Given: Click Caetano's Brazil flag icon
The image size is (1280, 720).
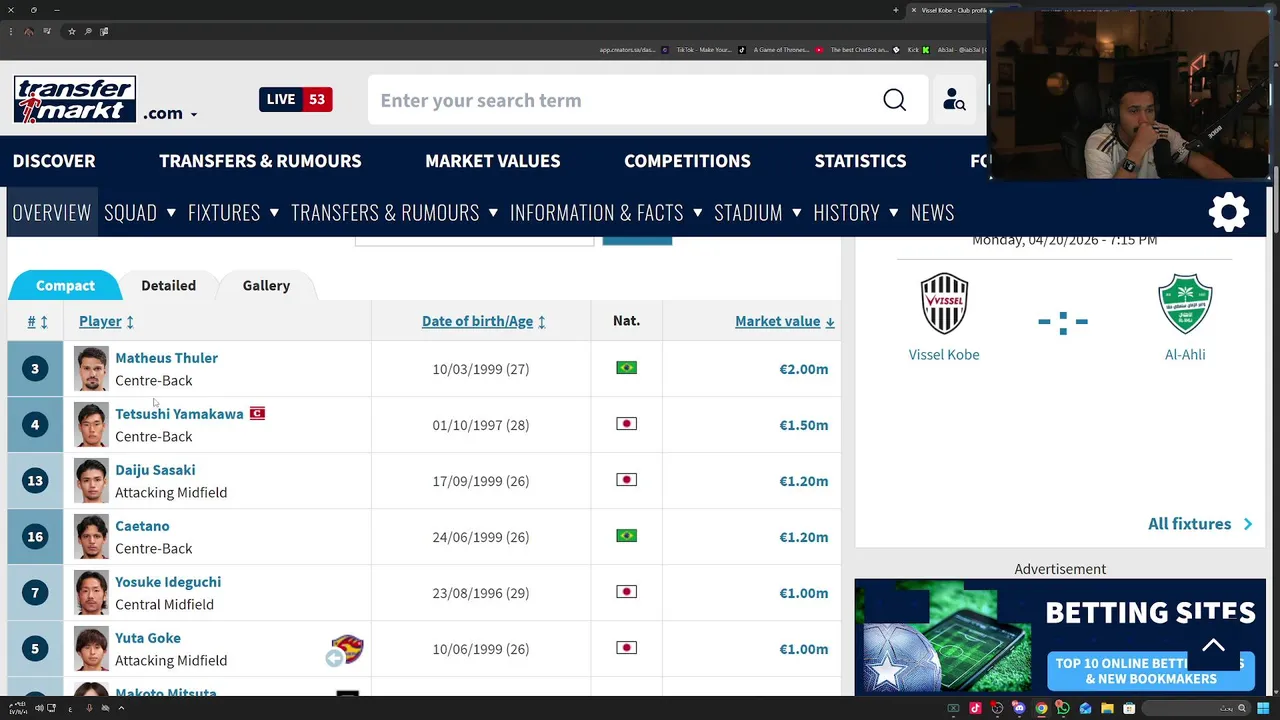Looking at the screenshot, I should pos(626,536).
